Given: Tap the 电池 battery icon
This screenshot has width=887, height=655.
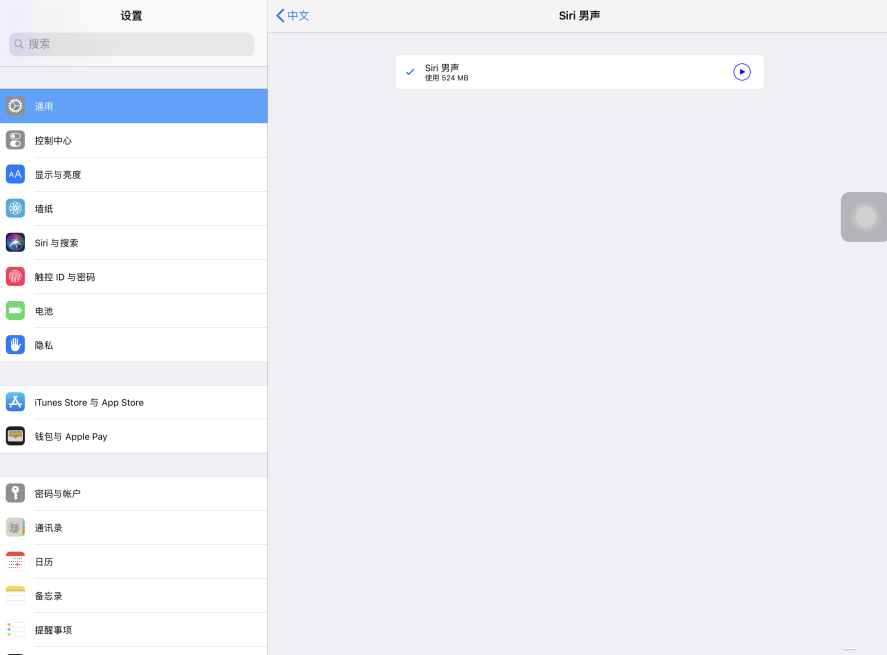Looking at the screenshot, I should [x=15, y=310].
